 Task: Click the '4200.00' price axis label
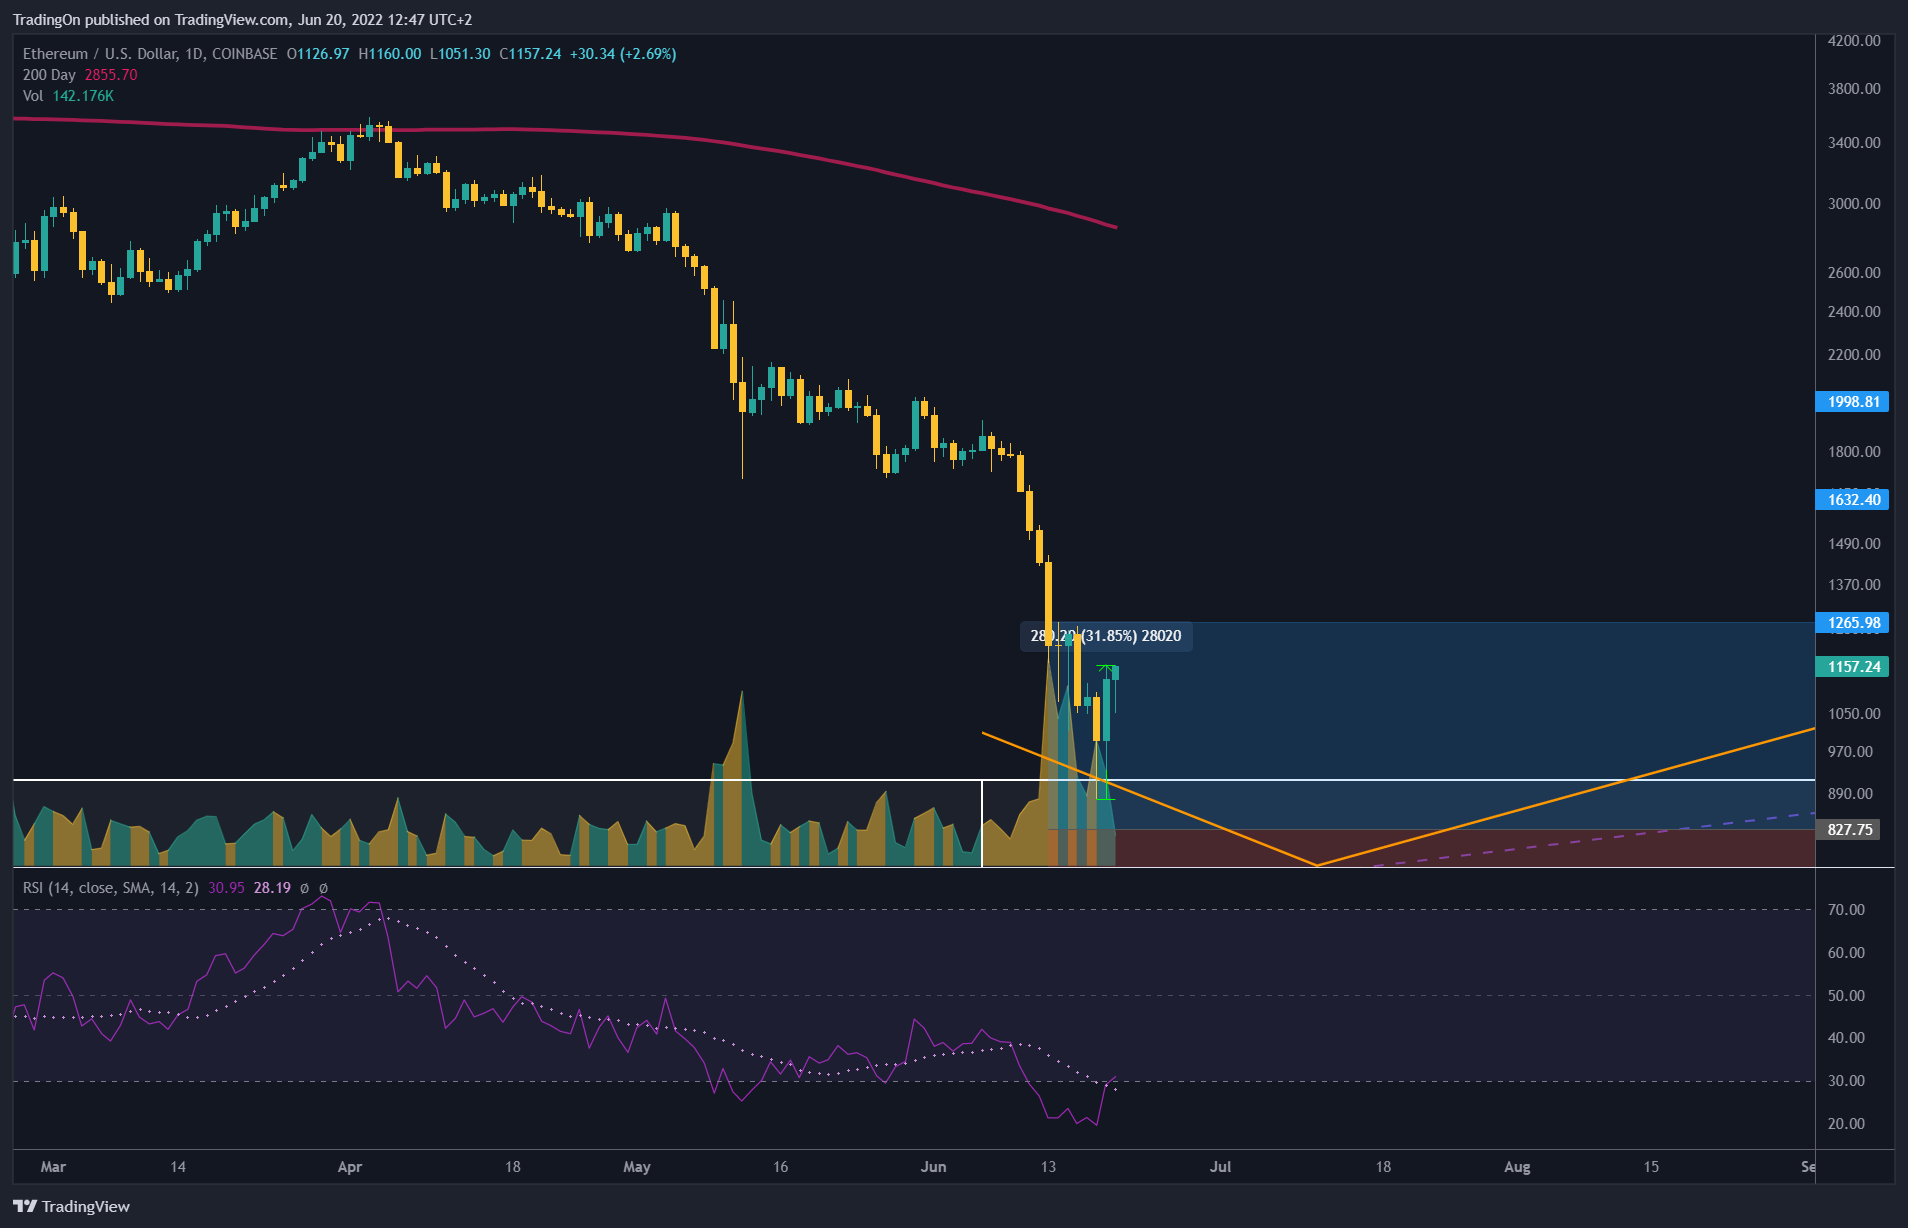click(1853, 41)
